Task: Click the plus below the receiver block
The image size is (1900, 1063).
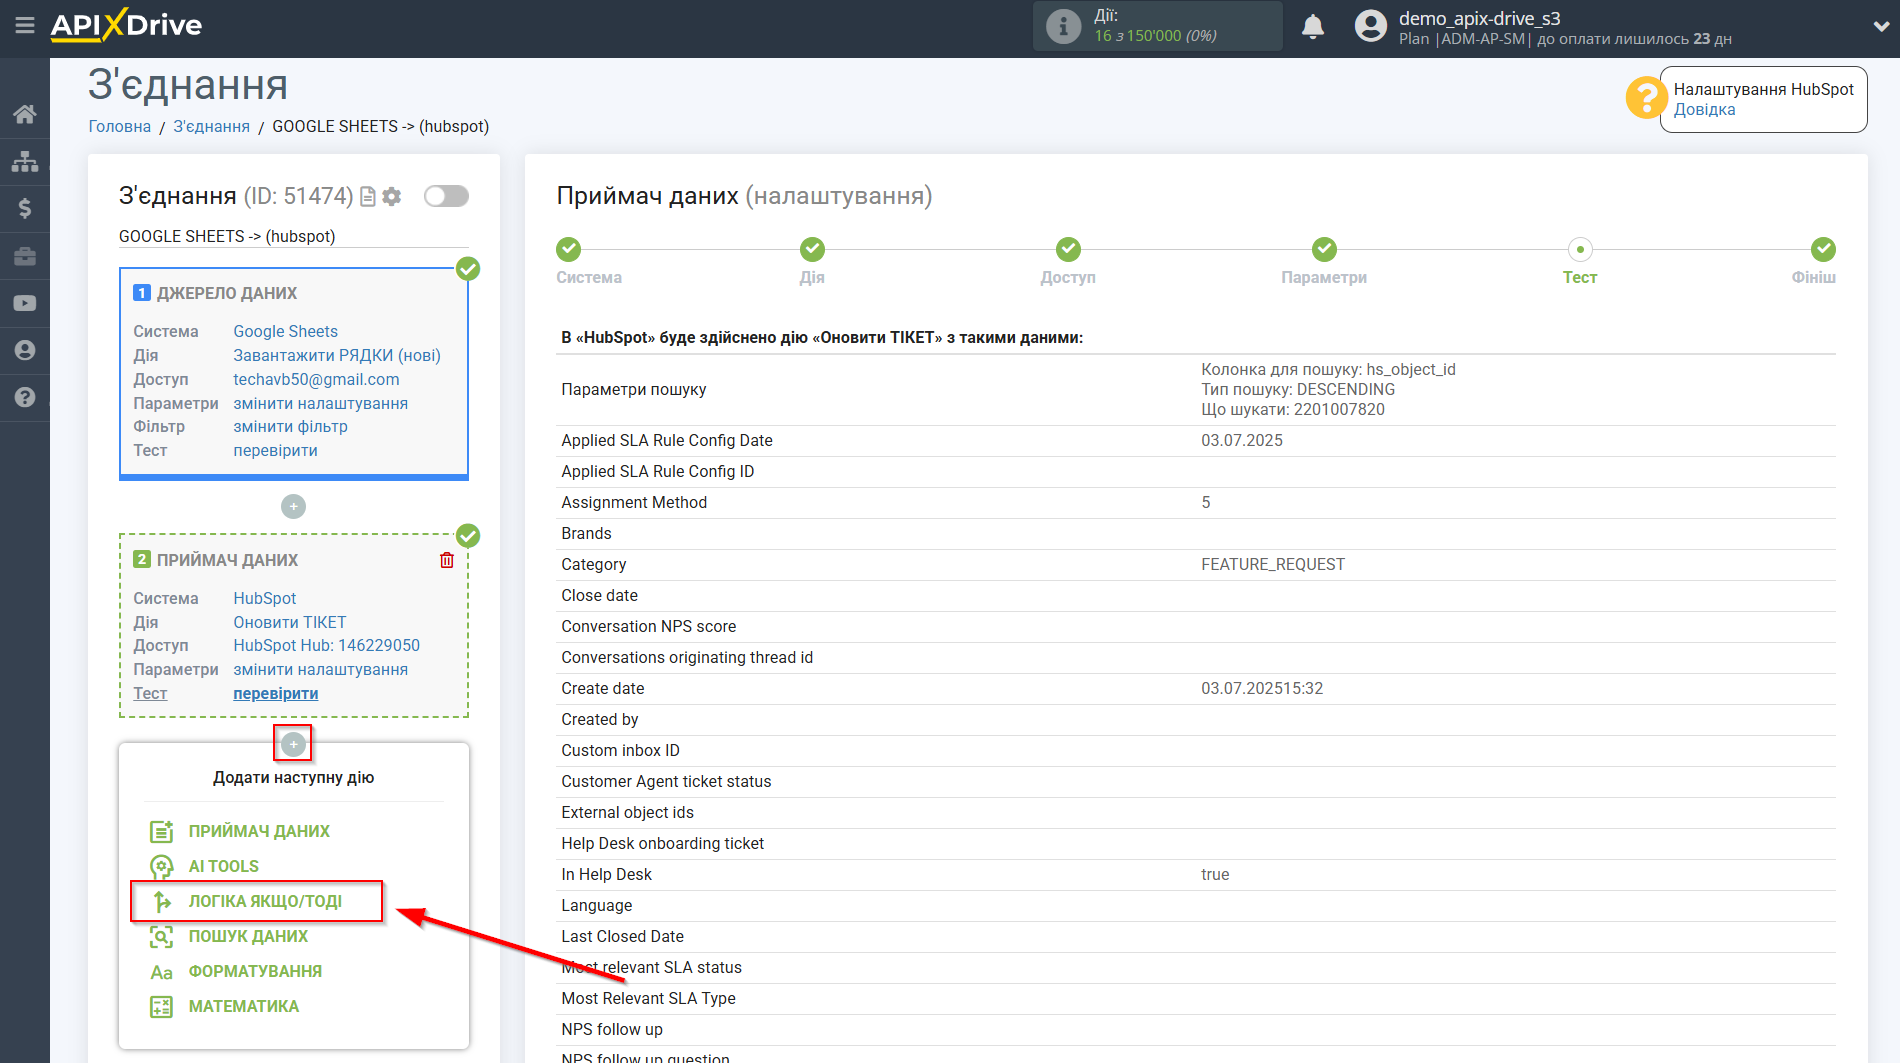Action: [293, 744]
